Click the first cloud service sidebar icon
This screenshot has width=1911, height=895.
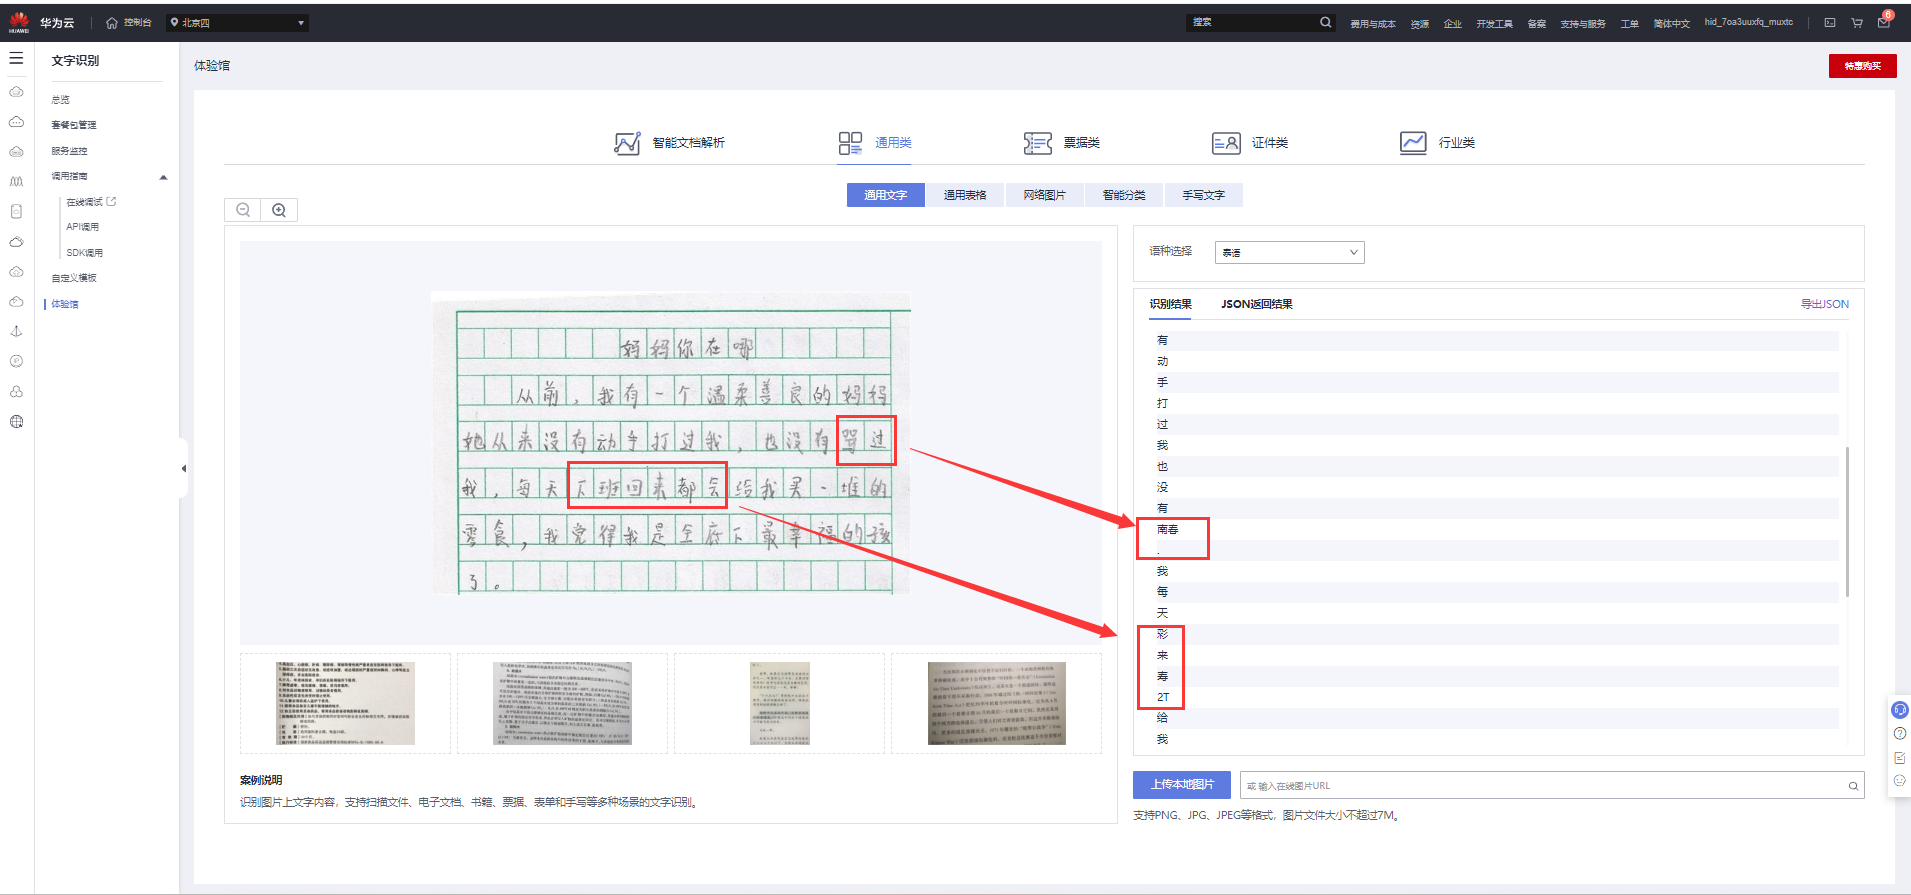point(16,92)
